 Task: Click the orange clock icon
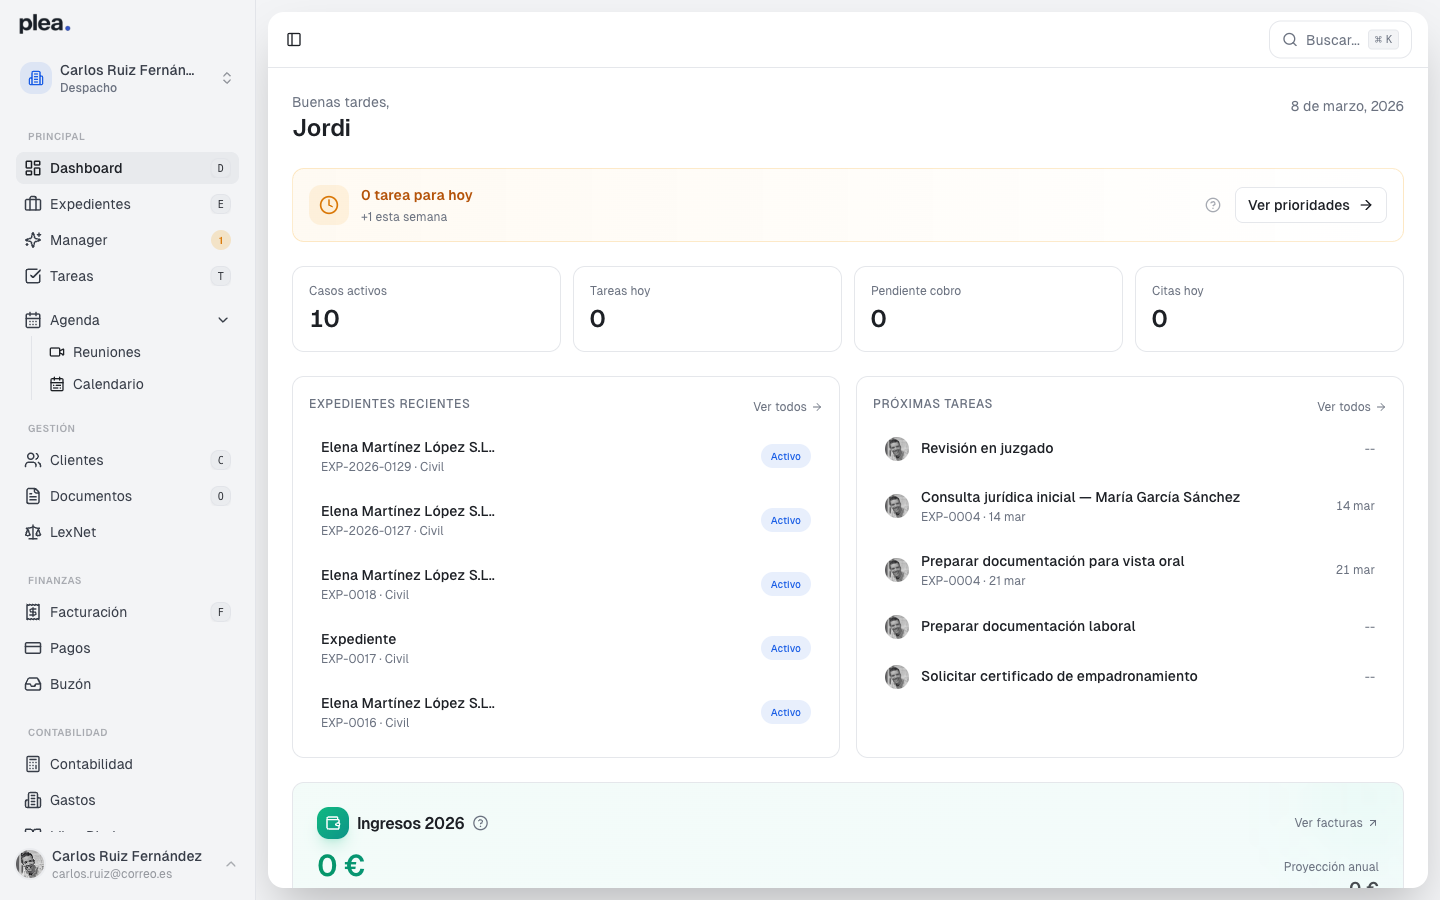click(x=329, y=205)
